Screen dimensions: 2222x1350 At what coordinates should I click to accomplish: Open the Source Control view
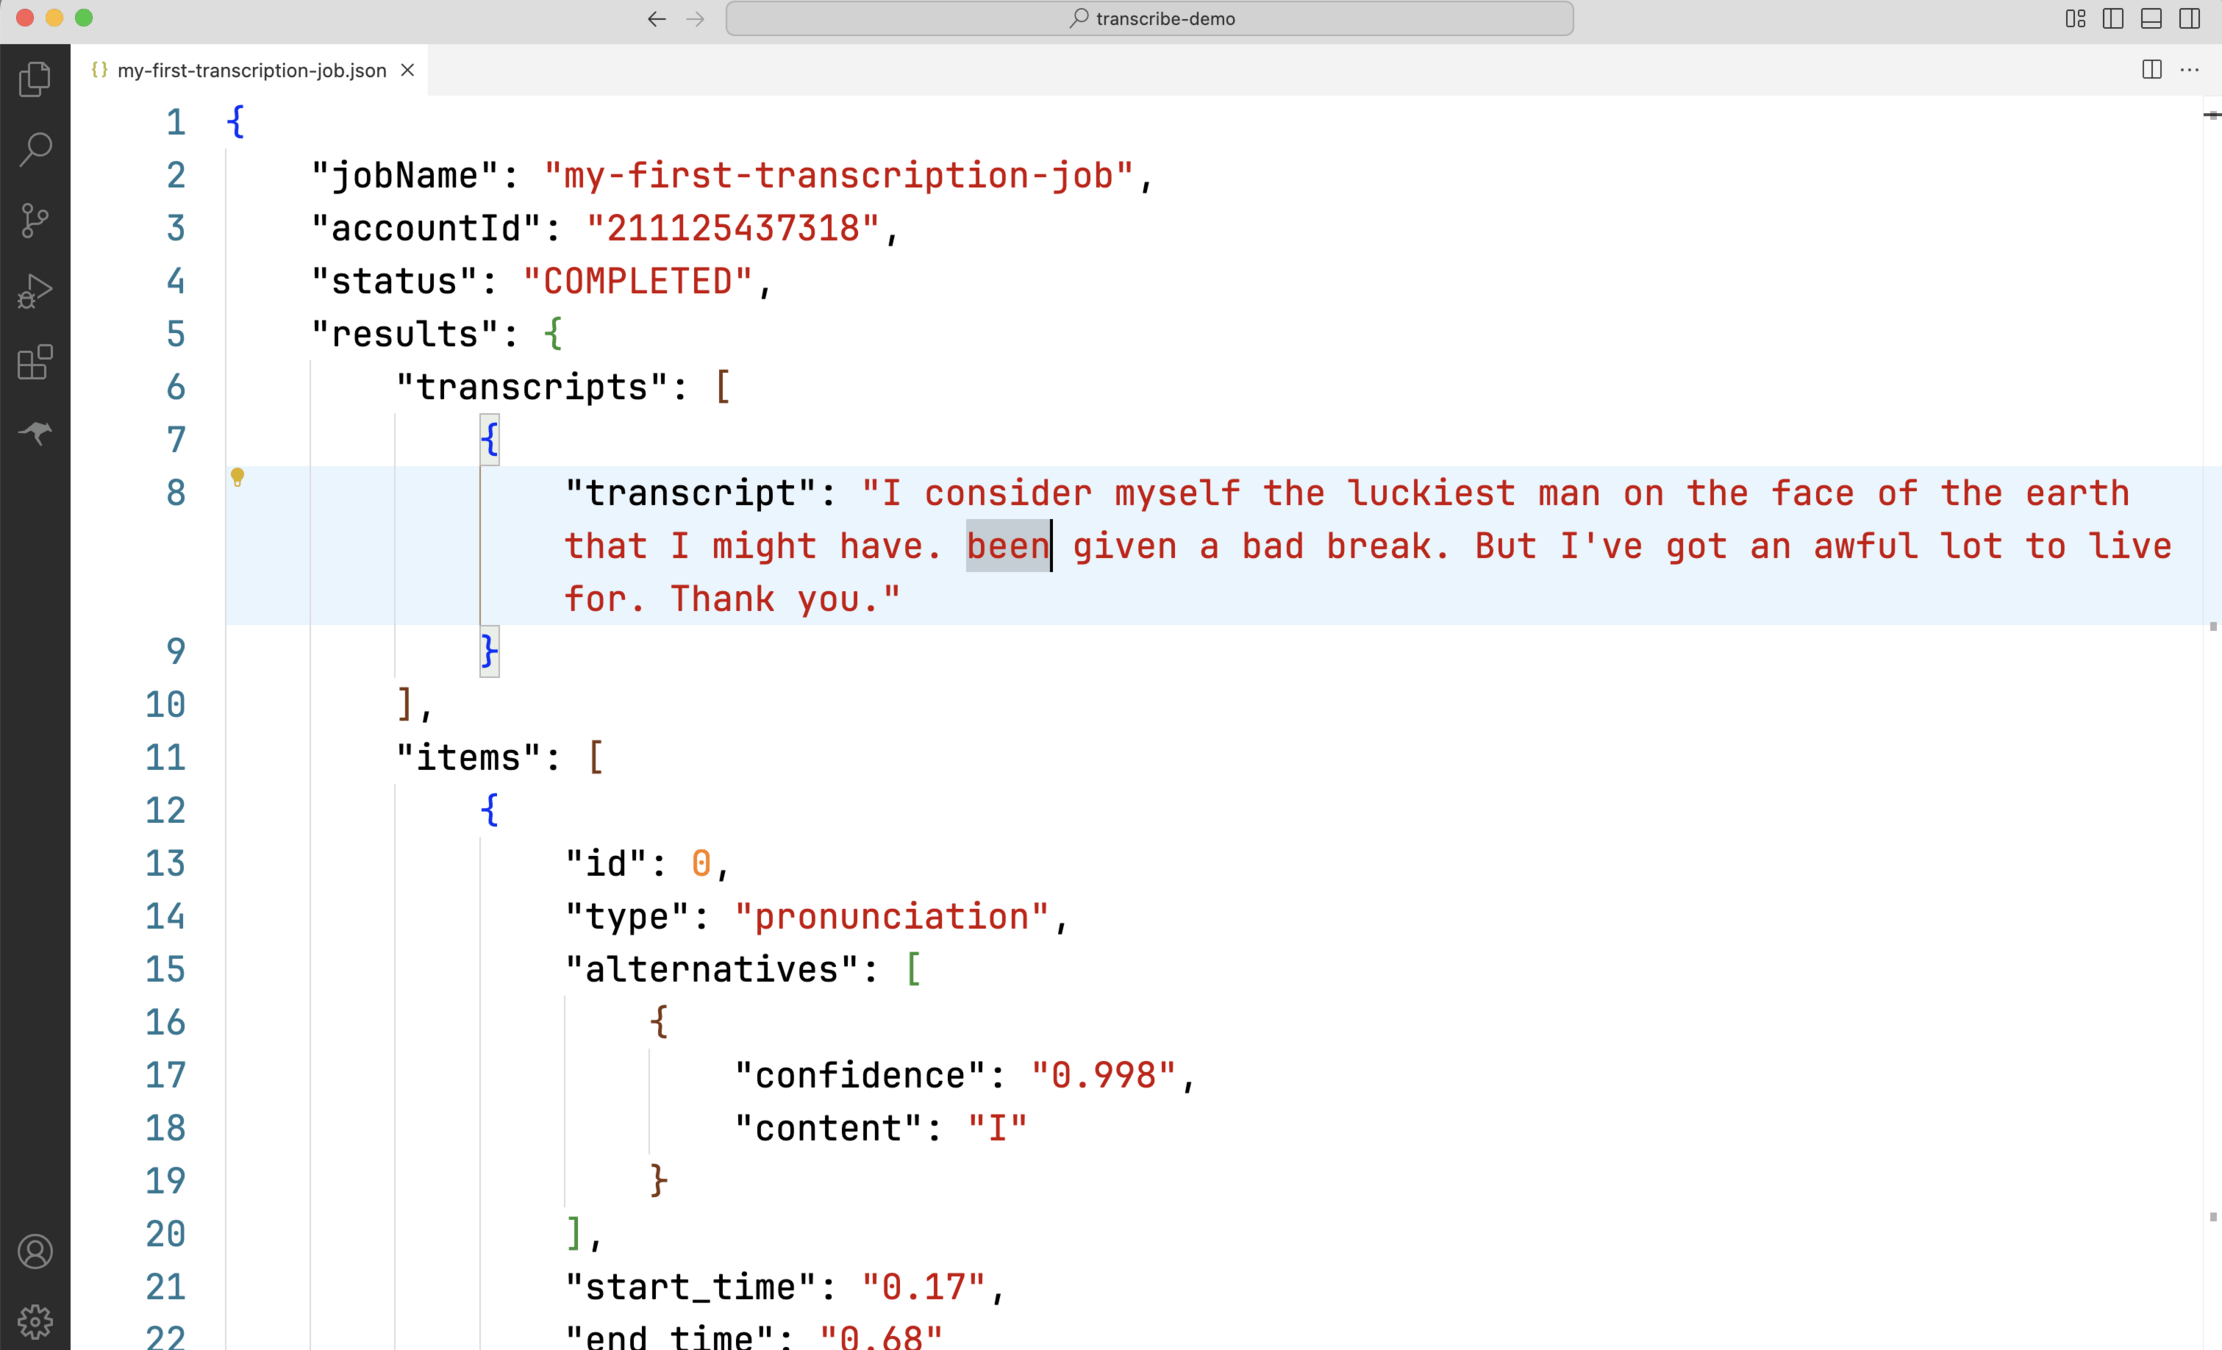[x=35, y=220]
